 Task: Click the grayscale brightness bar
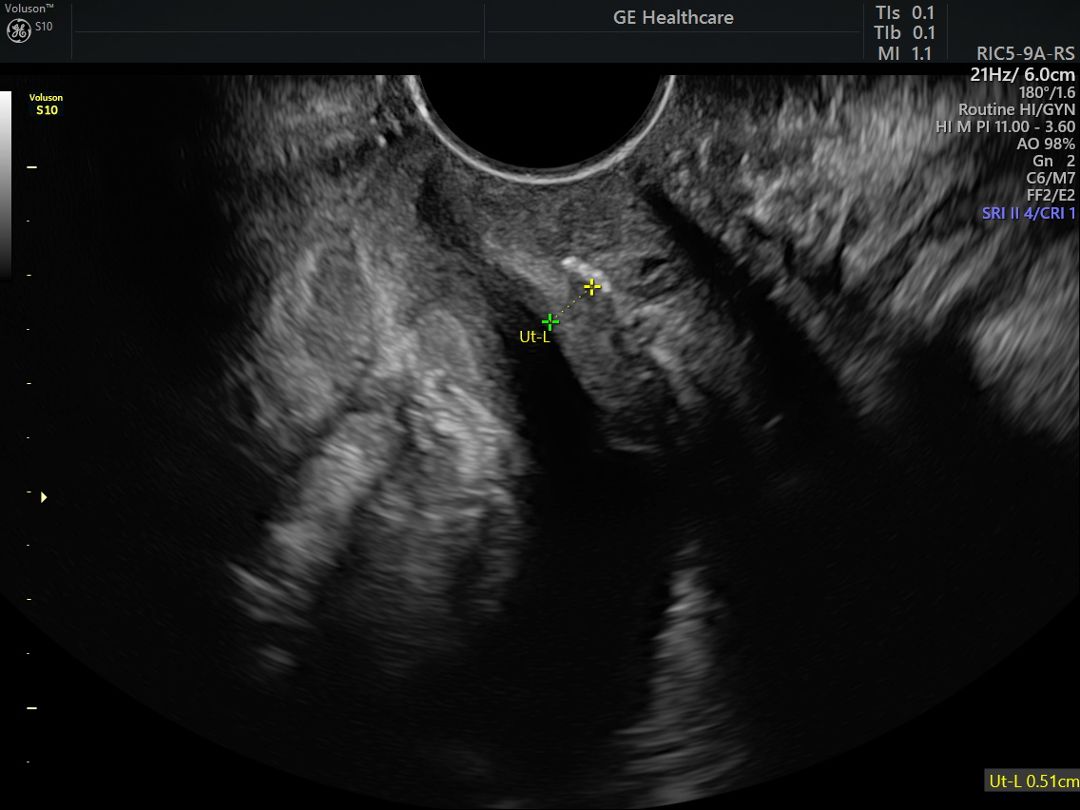6,184
